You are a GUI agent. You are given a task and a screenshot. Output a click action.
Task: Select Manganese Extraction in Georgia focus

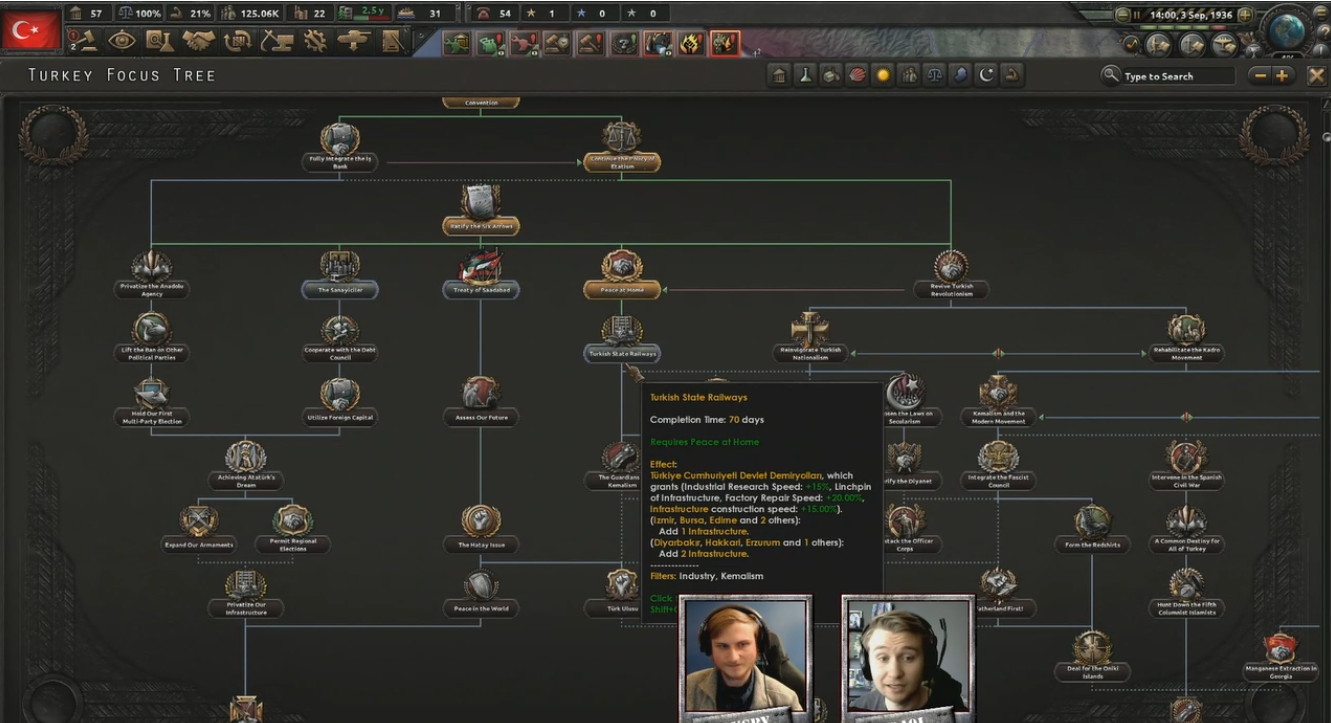(x=1281, y=658)
